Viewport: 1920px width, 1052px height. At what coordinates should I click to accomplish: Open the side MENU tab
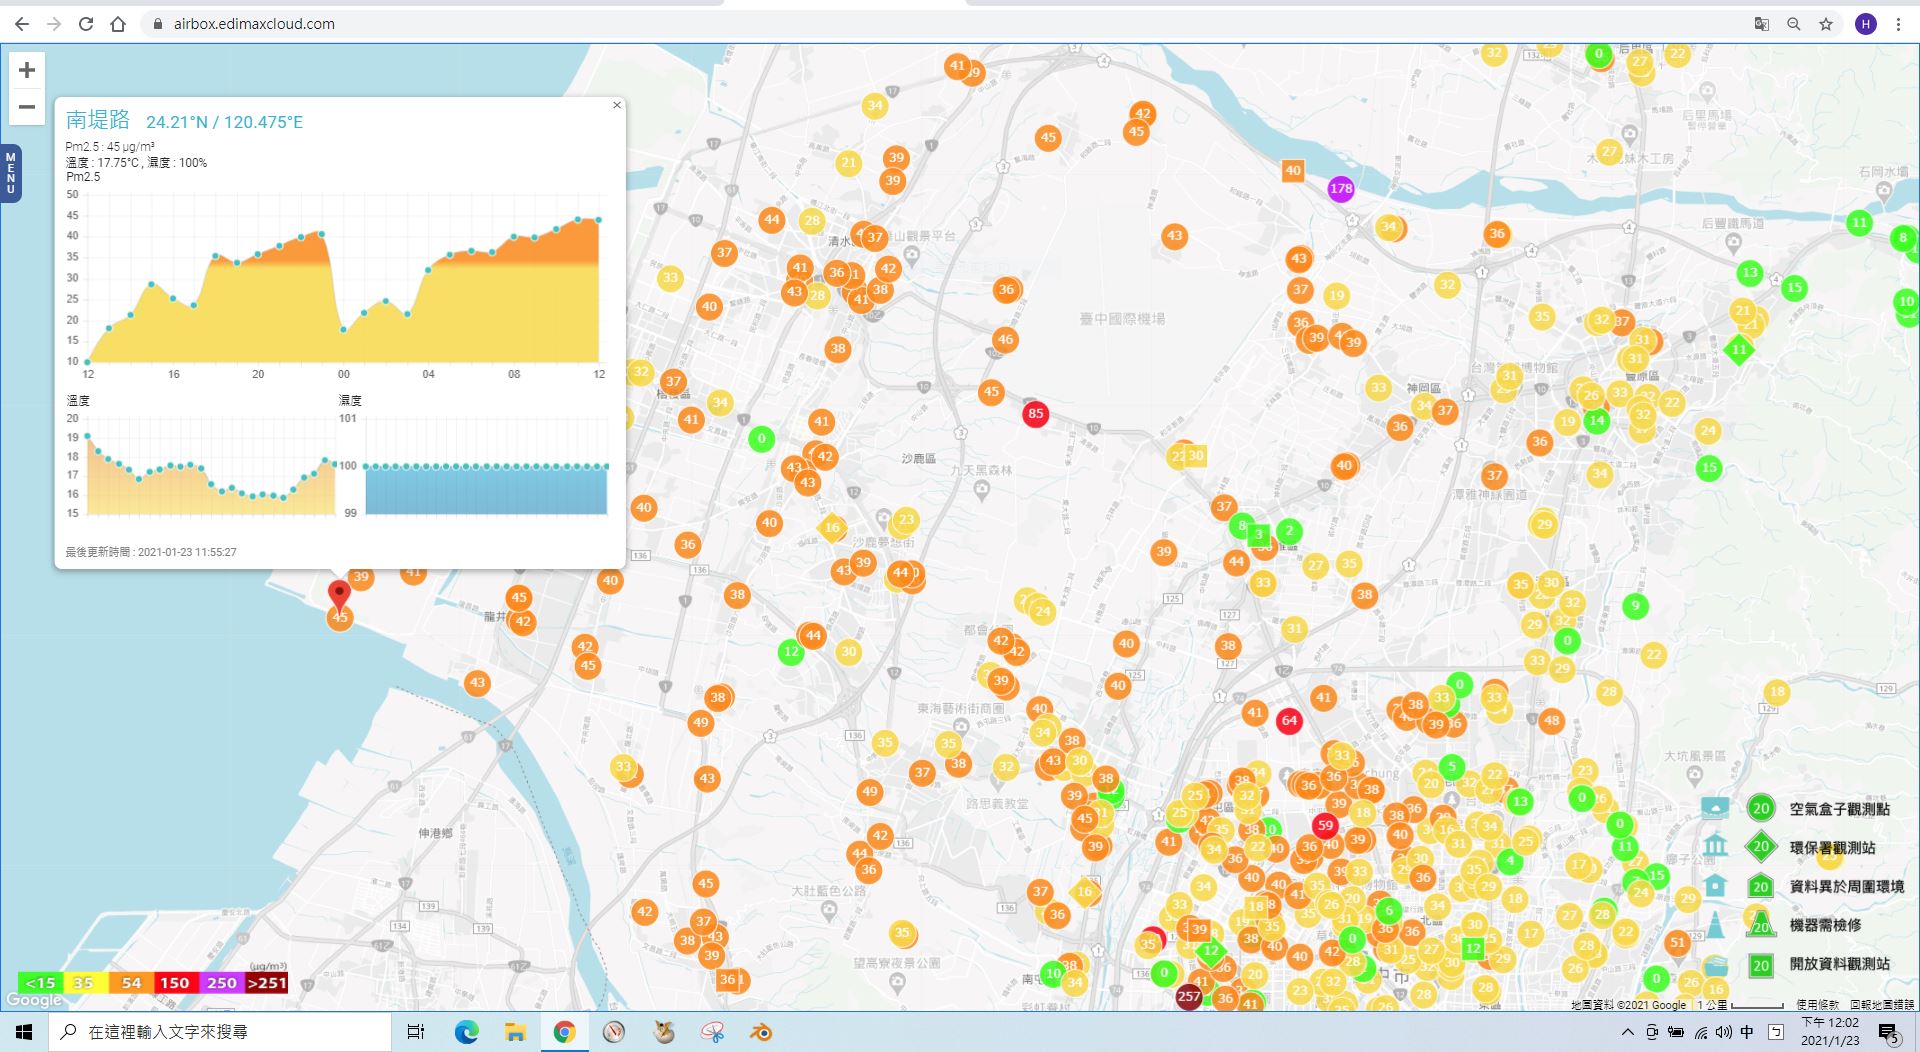pos(11,173)
